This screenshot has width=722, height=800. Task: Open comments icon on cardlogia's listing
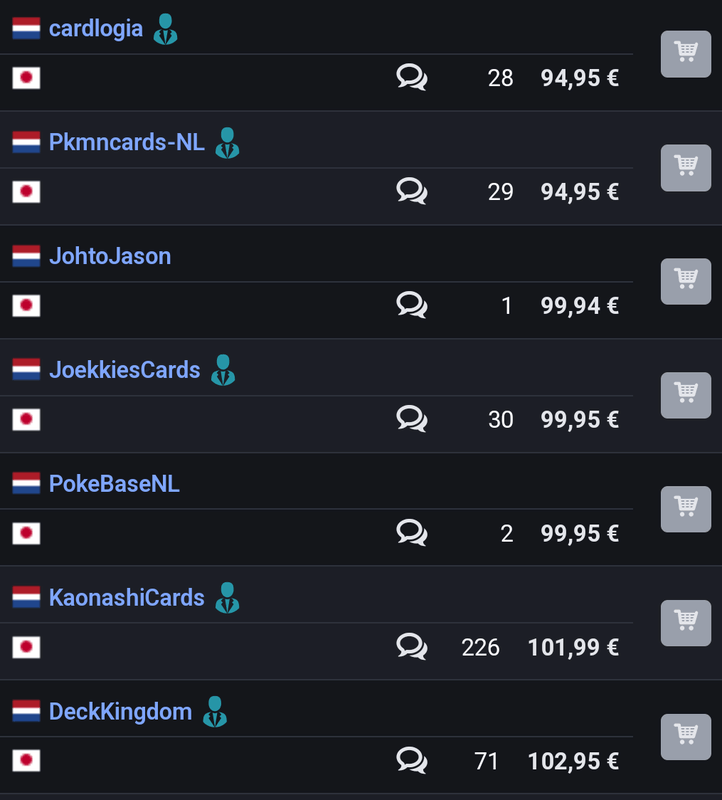pyautogui.click(x=411, y=77)
